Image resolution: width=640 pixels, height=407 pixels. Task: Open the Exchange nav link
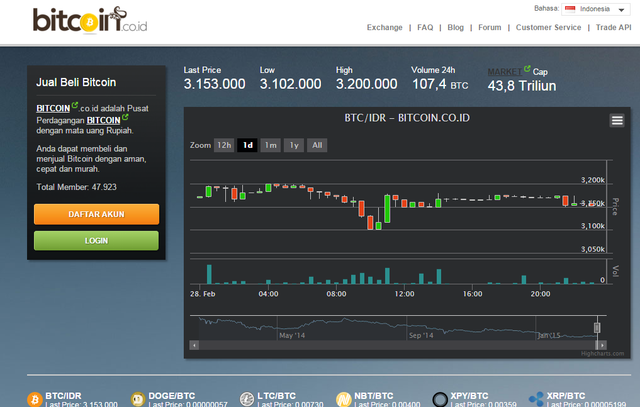[x=384, y=27]
